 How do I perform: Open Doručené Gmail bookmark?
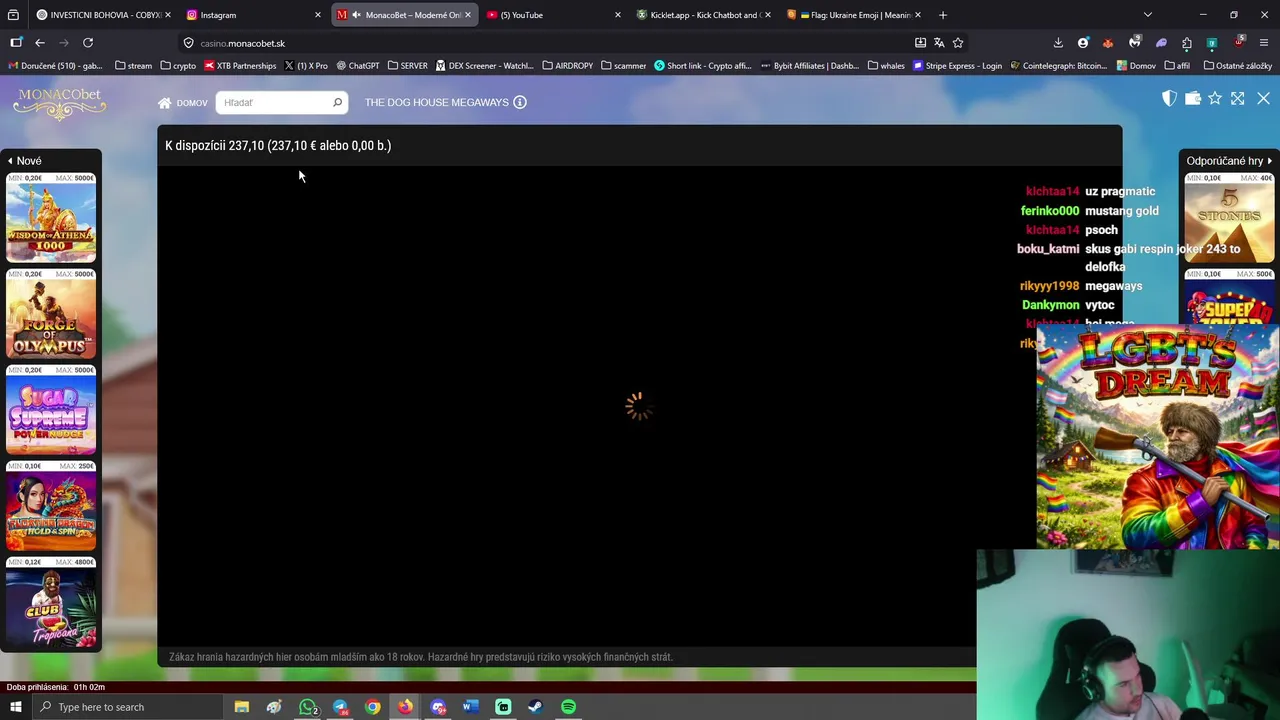pyautogui.click(x=55, y=66)
